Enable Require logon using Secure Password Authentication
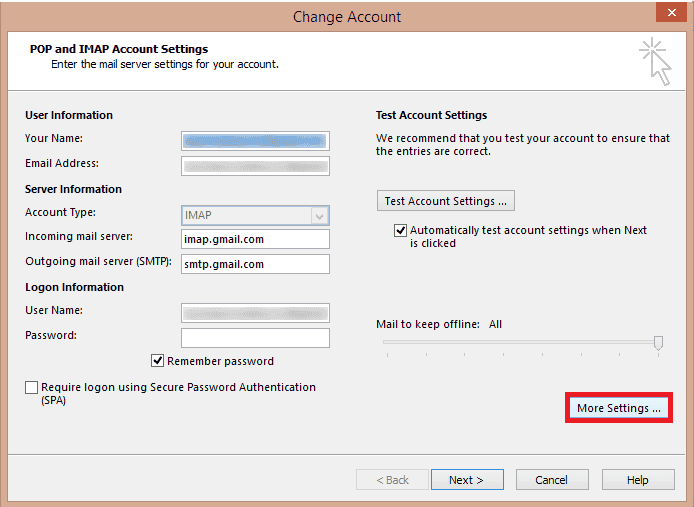Screen dimensions: 694x507 (x=32, y=388)
